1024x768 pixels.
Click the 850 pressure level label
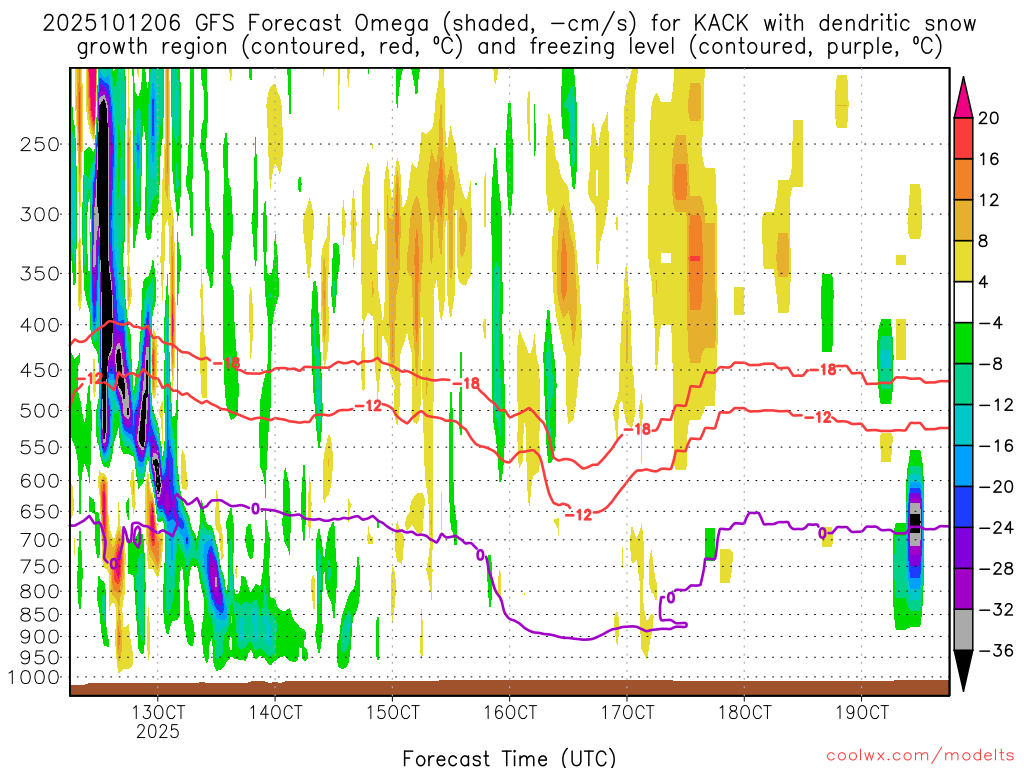click(x=40, y=615)
